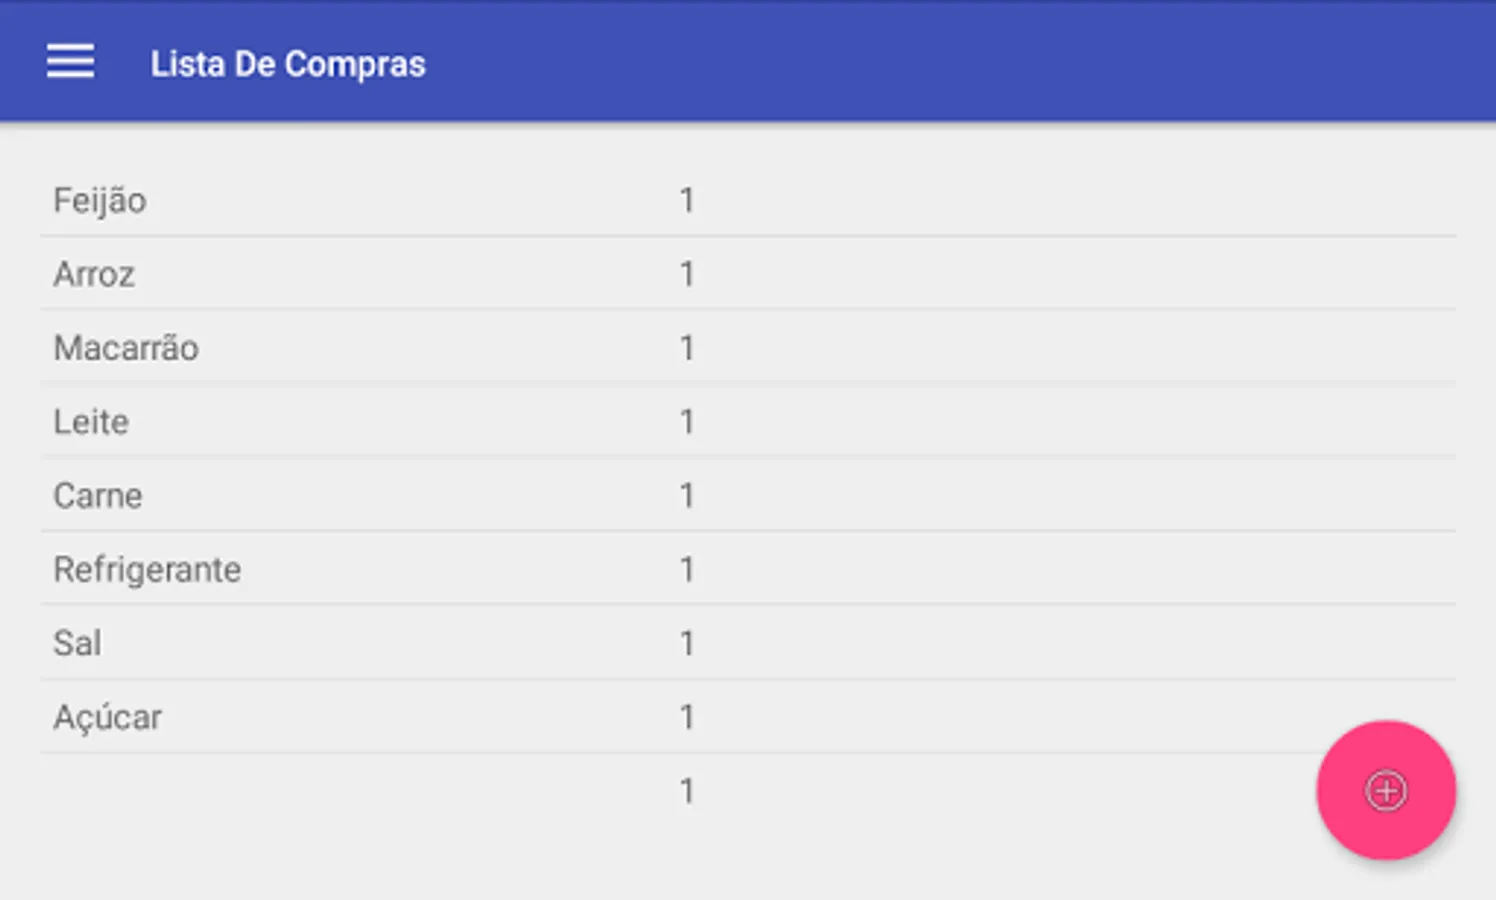Viewport: 1496px width, 900px height.
Task: Choose the Carne item
Action: (98, 496)
